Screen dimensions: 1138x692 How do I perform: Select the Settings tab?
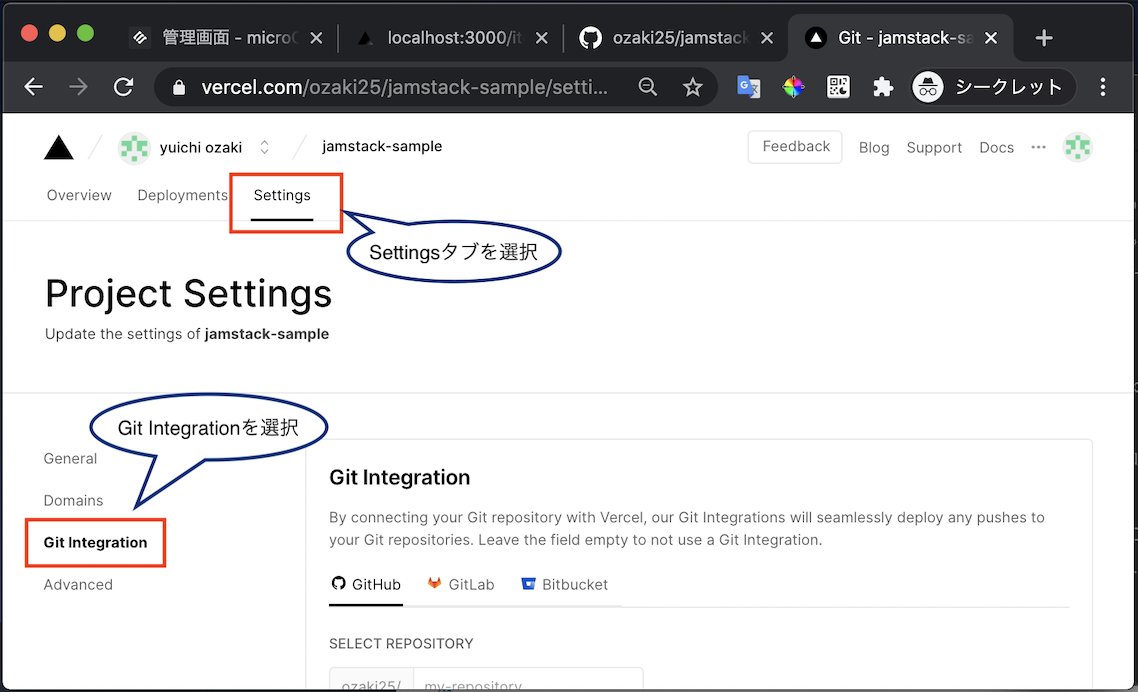click(x=282, y=195)
